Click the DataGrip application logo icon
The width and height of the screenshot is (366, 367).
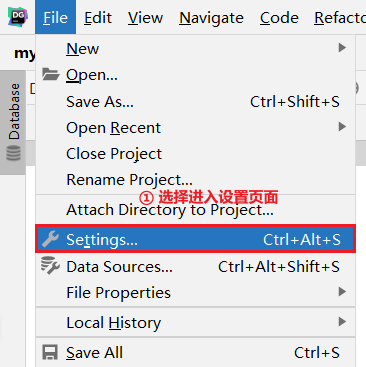click(18, 17)
